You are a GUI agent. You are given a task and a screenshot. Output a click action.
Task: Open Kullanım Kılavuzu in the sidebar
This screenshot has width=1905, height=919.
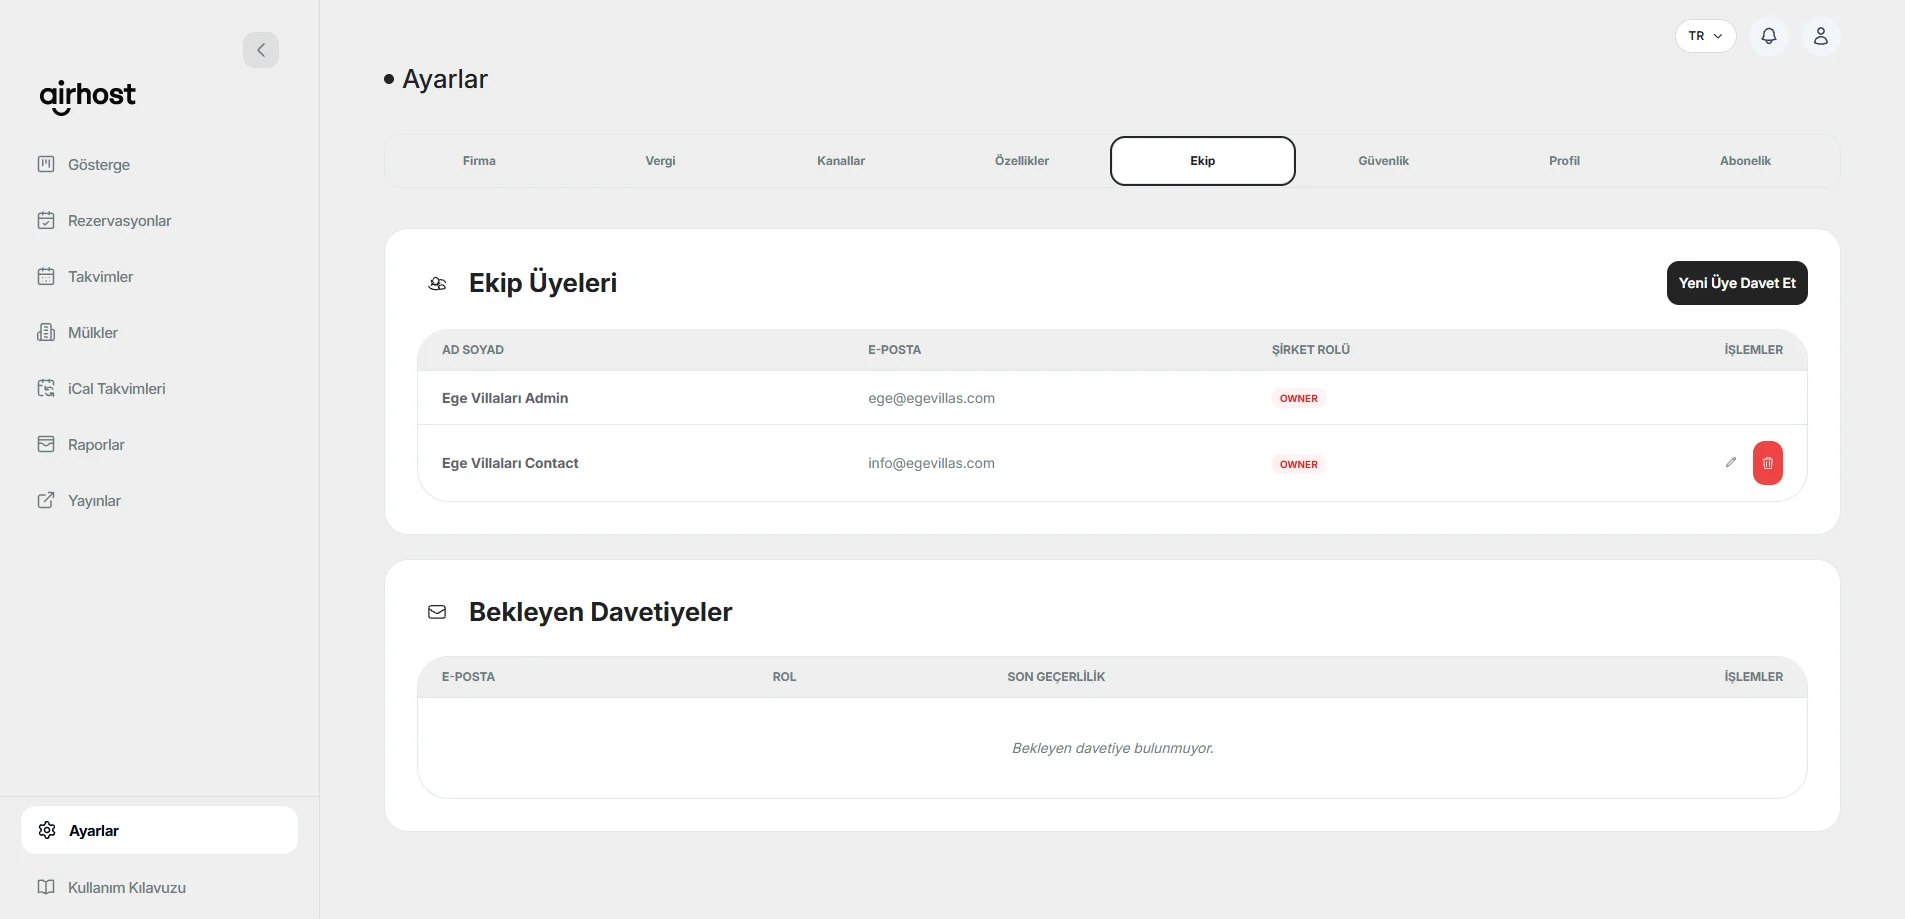pyautogui.click(x=160, y=887)
